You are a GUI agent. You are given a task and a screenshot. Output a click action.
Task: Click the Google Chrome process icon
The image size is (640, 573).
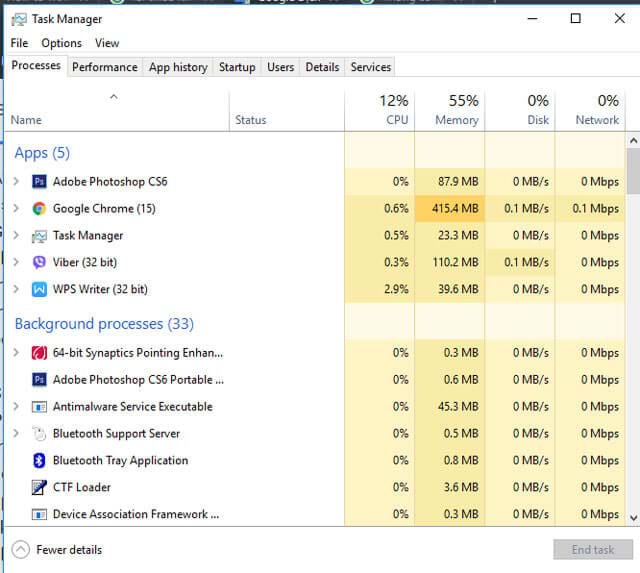click(39, 209)
